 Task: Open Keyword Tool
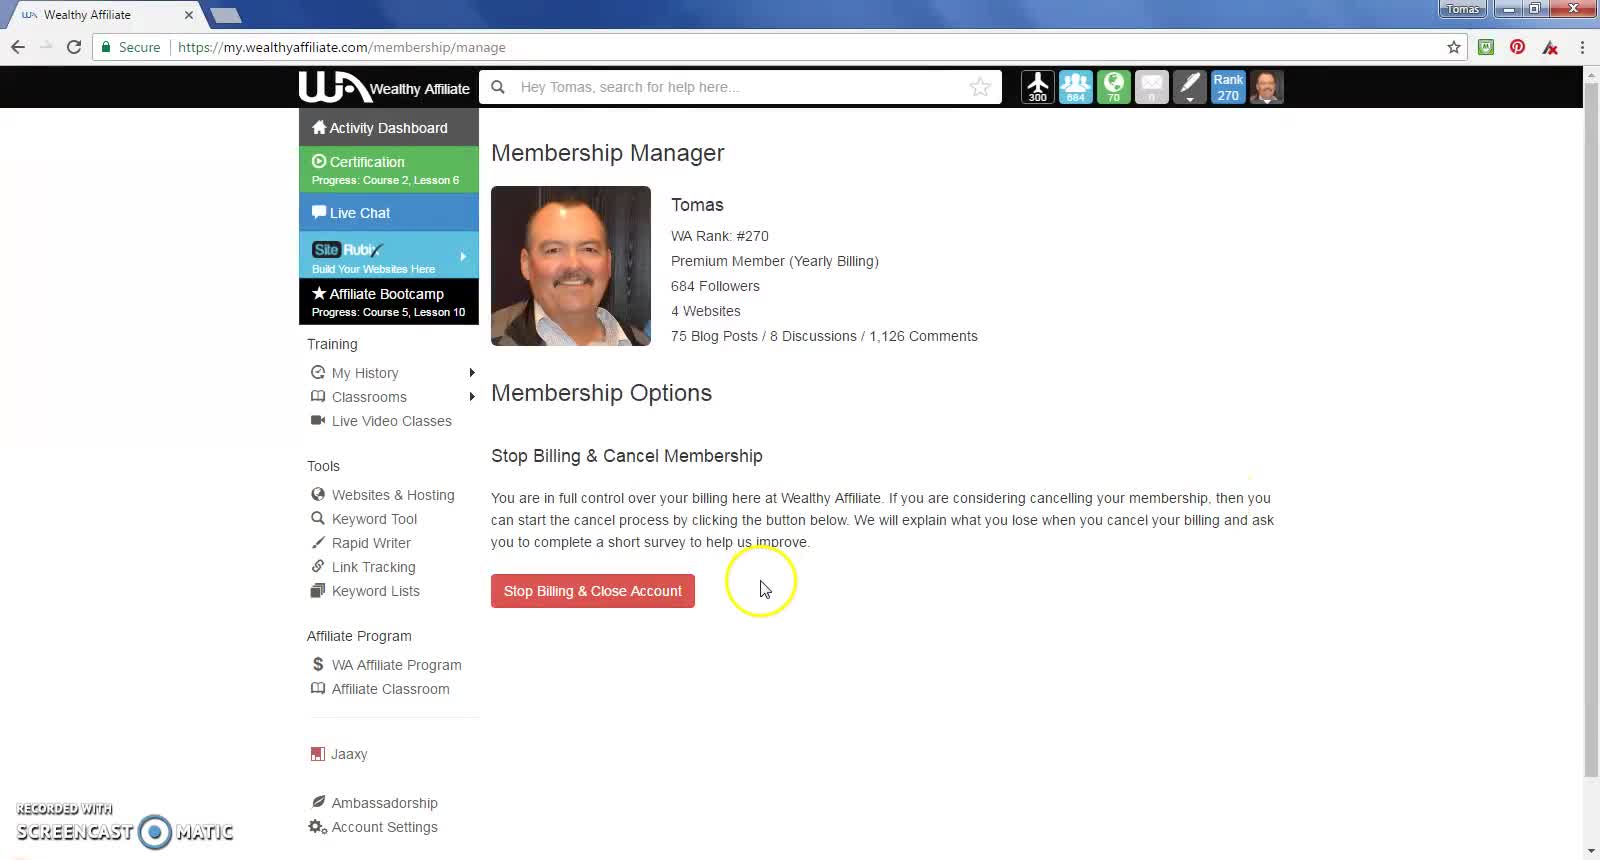pyautogui.click(x=374, y=519)
